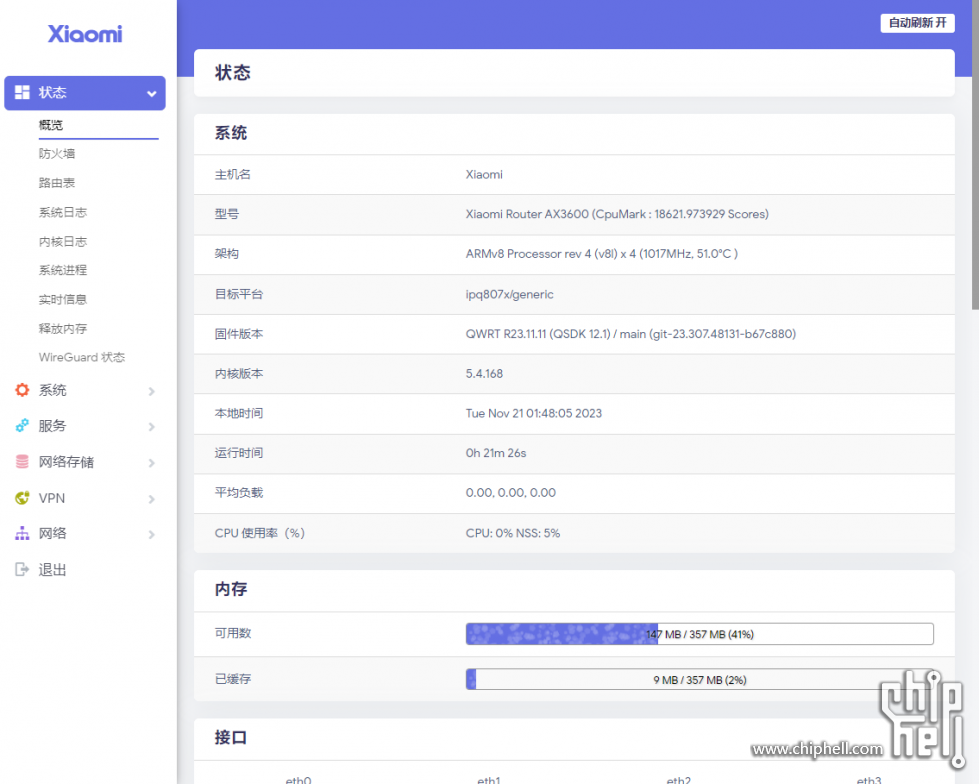Click the 本地时间 row label
Image resolution: width=979 pixels, height=784 pixels.
click(239, 413)
